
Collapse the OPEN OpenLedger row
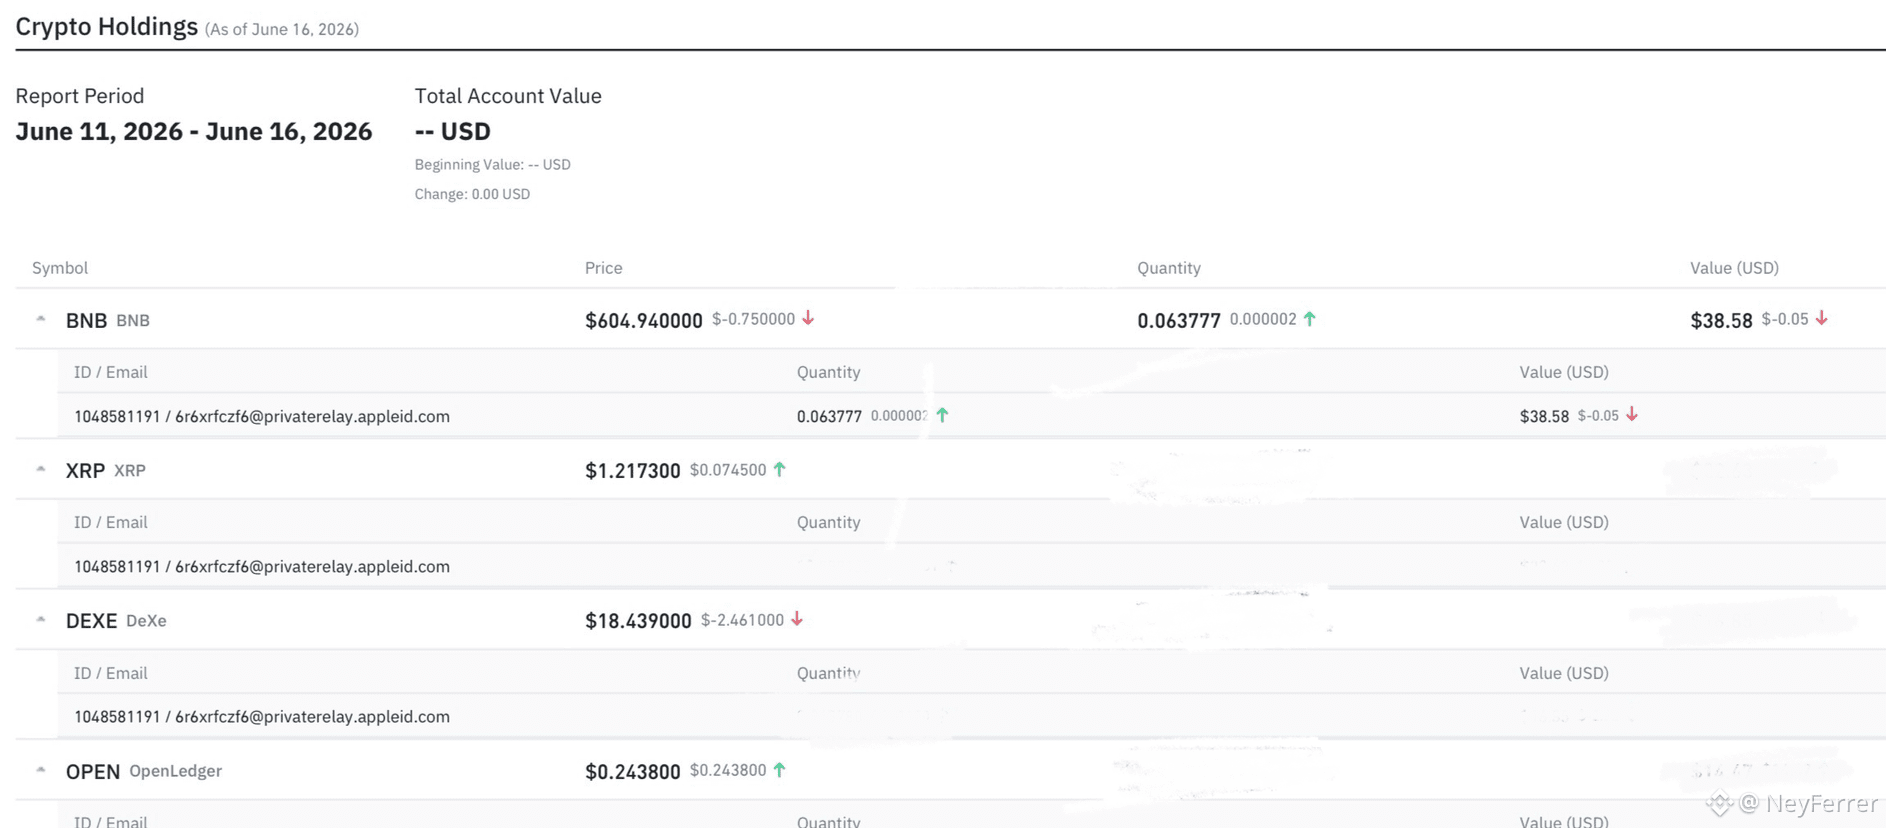(x=41, y=770)
